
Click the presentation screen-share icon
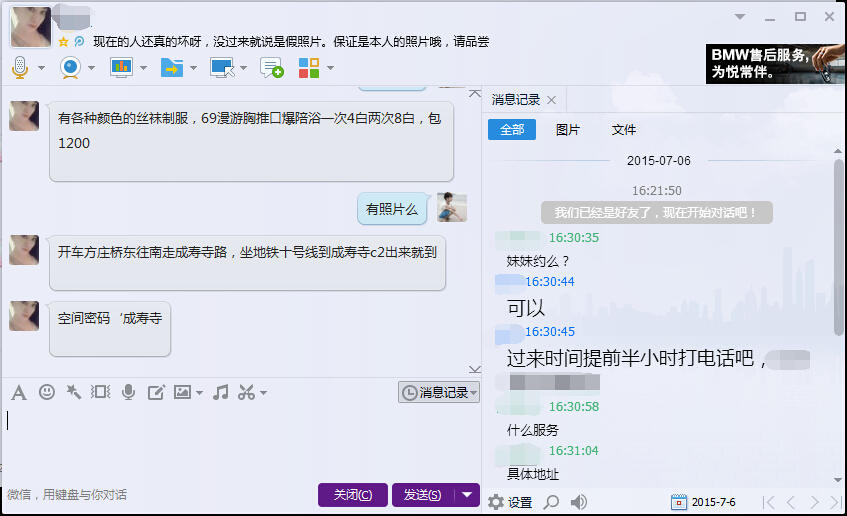click(x=121, y=68)
